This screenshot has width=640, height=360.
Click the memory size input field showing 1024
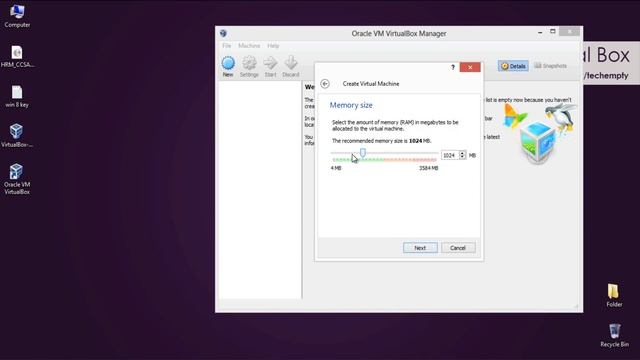(450, 155)
